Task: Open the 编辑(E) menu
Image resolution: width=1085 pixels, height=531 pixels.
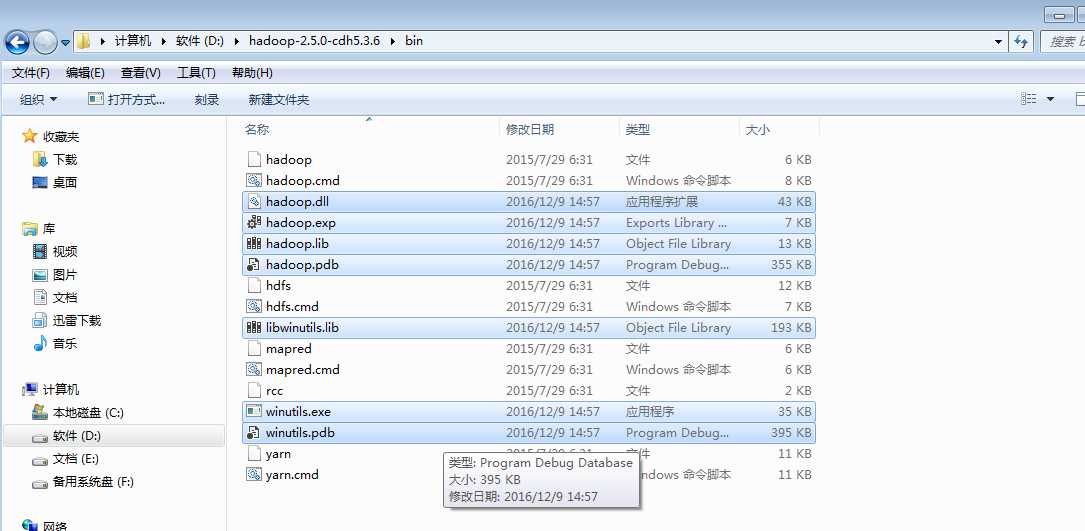Action: point(85,73)
